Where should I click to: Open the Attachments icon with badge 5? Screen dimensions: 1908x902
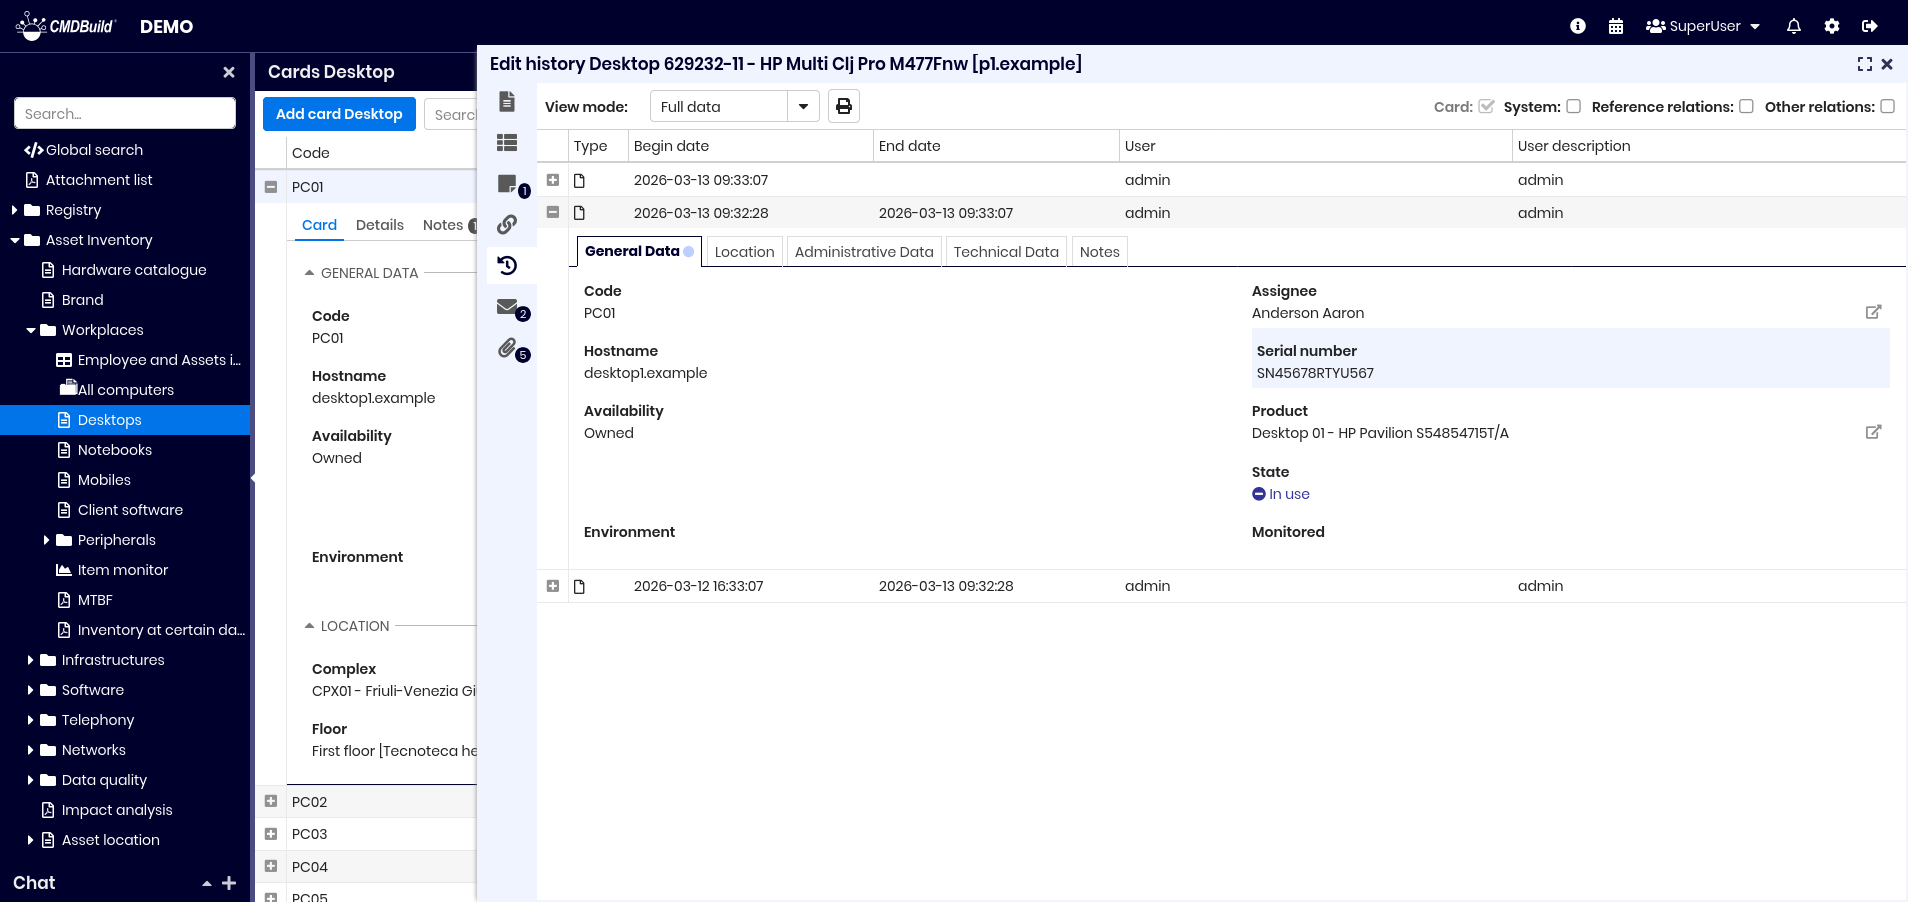[x=509, y=348]
